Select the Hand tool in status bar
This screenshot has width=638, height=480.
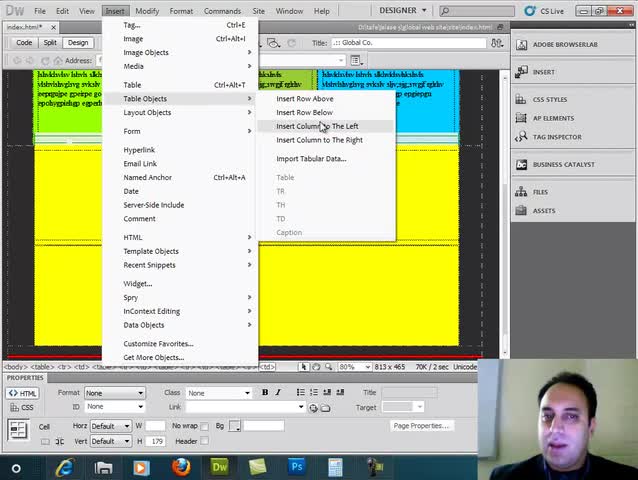click(x=316, y=367)
